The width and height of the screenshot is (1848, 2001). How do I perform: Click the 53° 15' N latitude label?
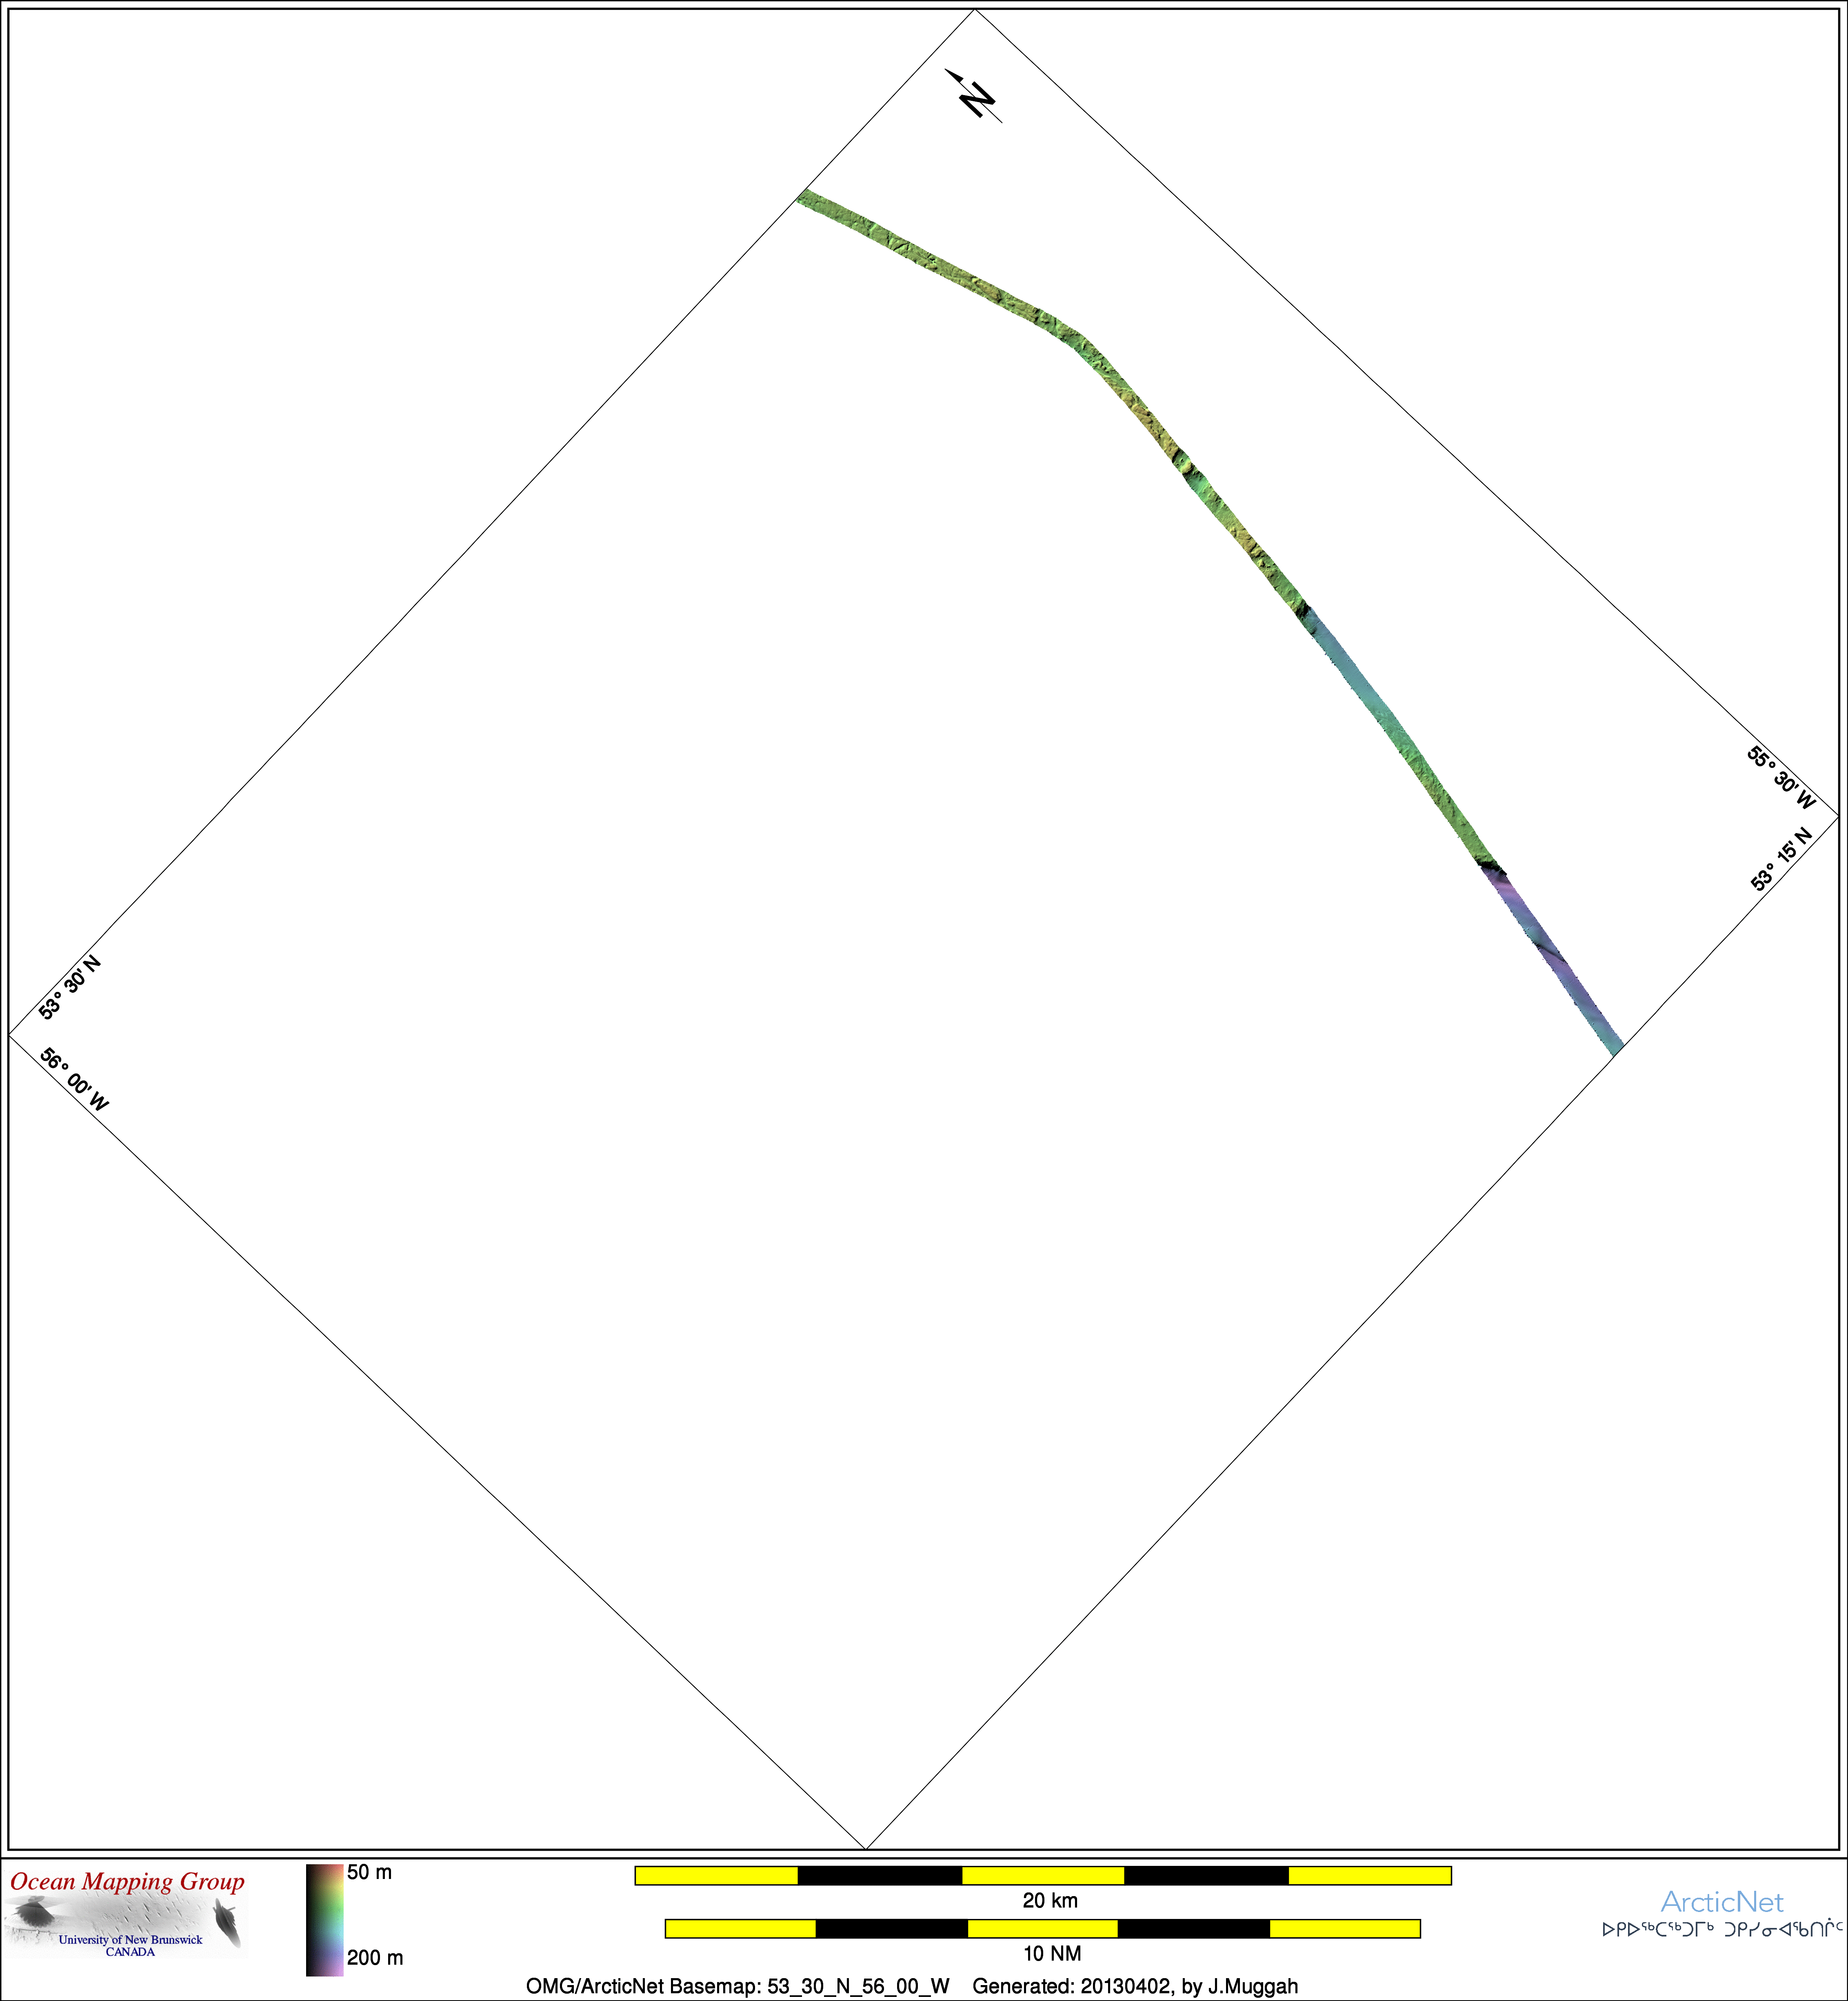tap(1781, 858)
